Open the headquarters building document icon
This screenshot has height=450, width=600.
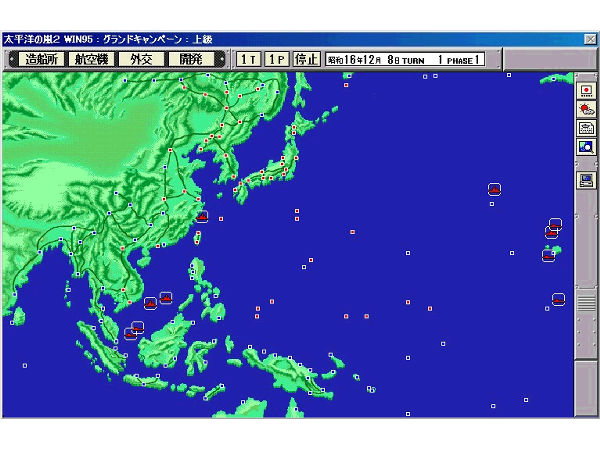(586, 128)
